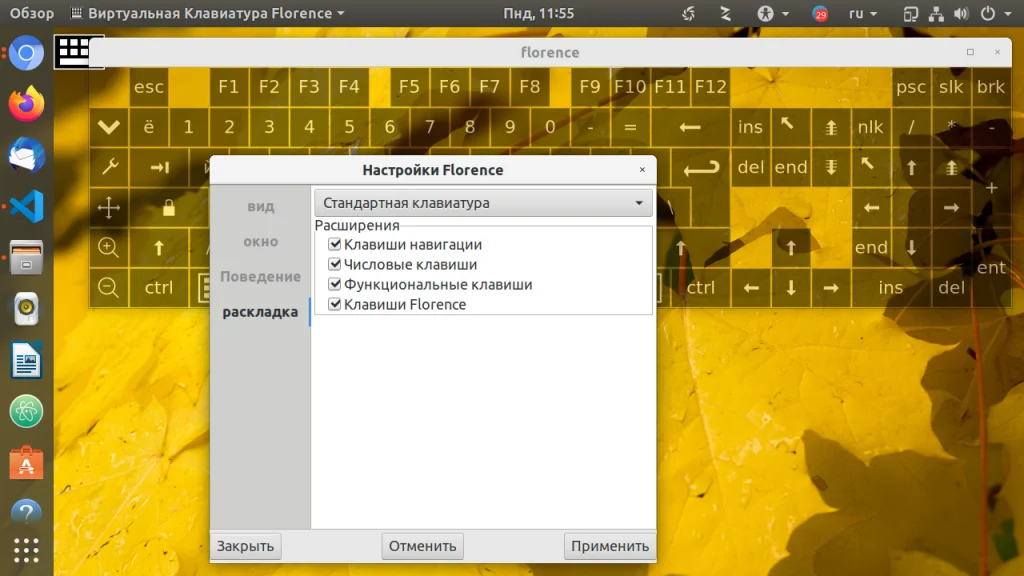Open the Стандартная клавиатура layout dropdown

click(483, 203)
